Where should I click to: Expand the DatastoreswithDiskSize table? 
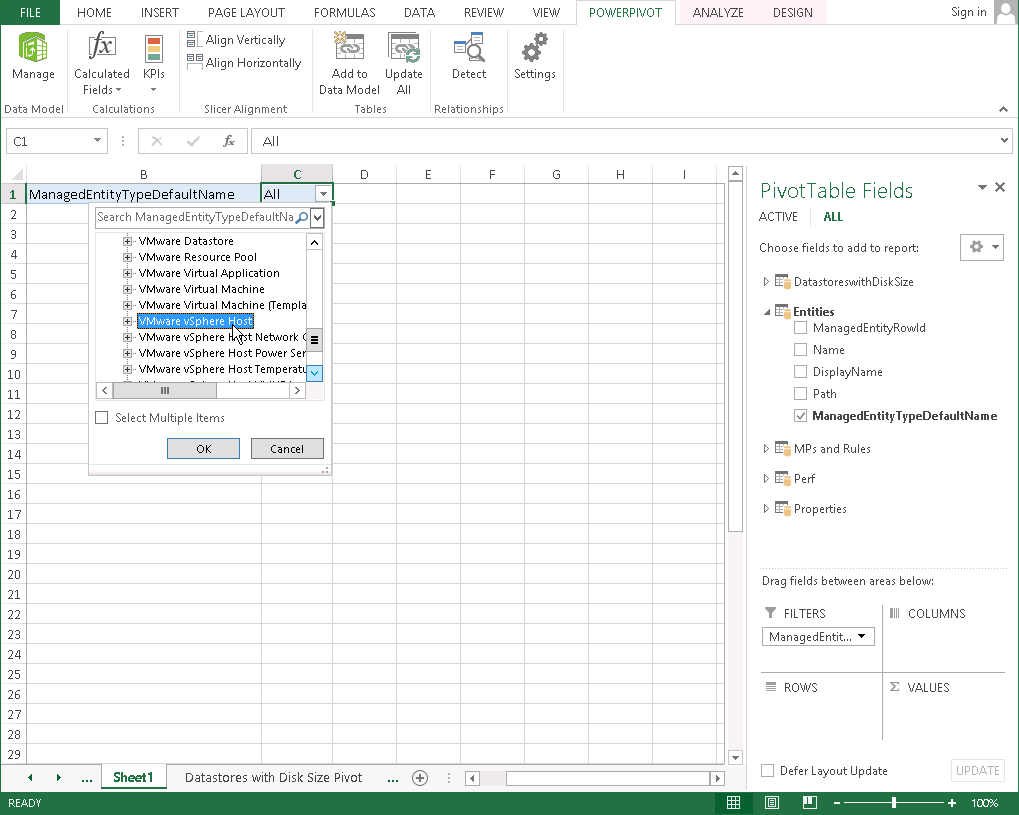[766, 281]
